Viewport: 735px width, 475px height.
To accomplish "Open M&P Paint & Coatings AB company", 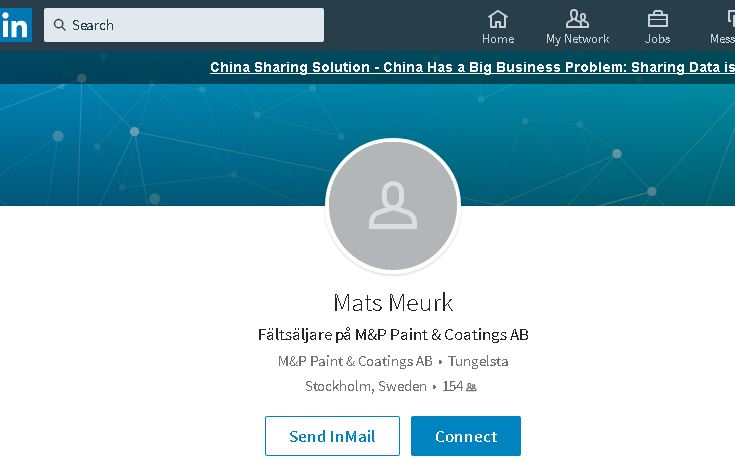I will click(355, 361).
